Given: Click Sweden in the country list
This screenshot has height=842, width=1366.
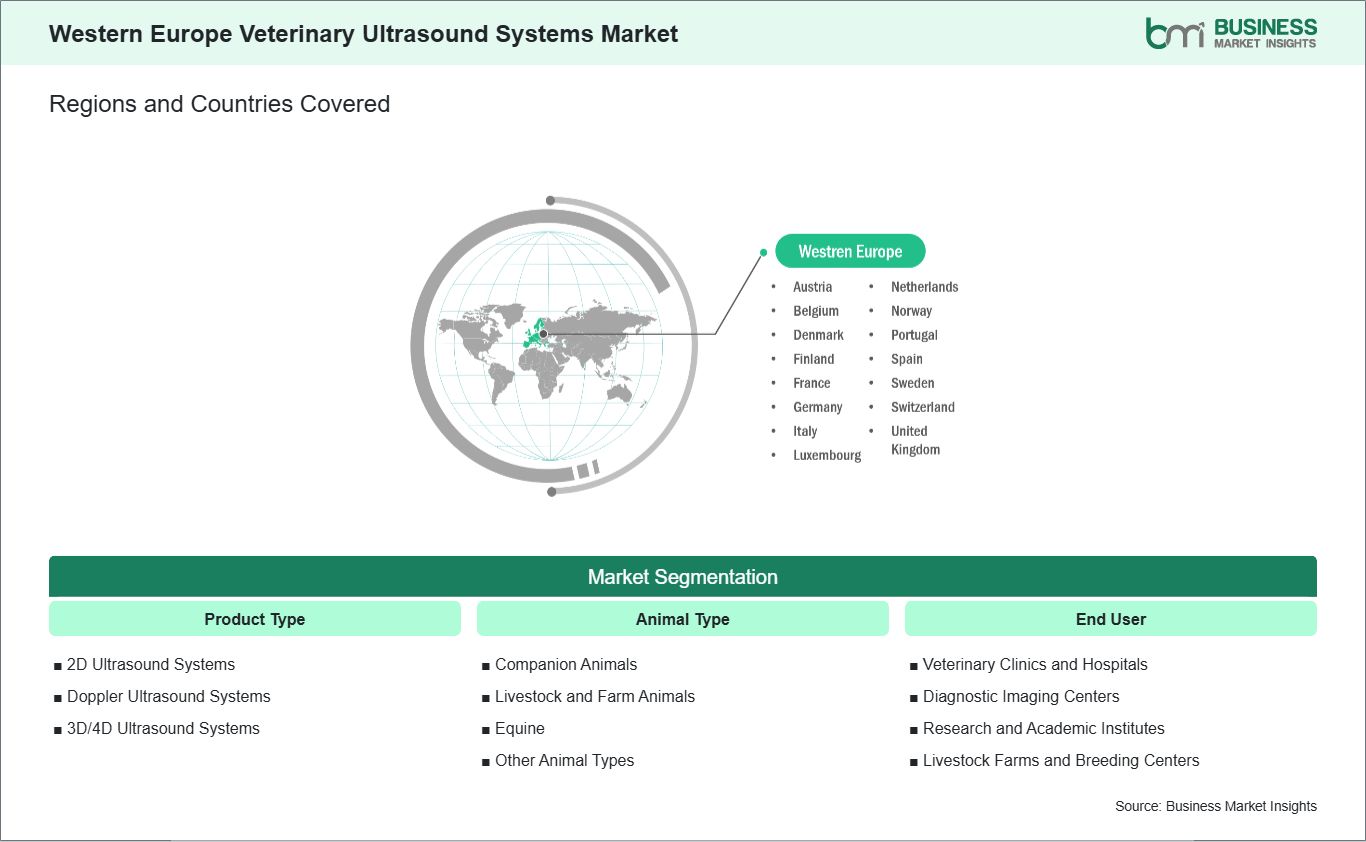Looking at the screenshot, I should tap(912, 383).
